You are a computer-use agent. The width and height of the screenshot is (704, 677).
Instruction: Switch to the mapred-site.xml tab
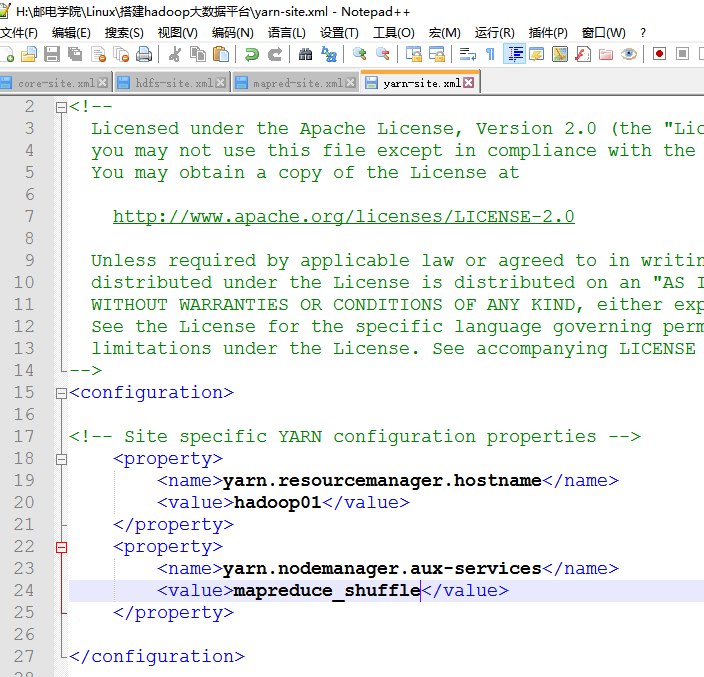coord(296,83)
